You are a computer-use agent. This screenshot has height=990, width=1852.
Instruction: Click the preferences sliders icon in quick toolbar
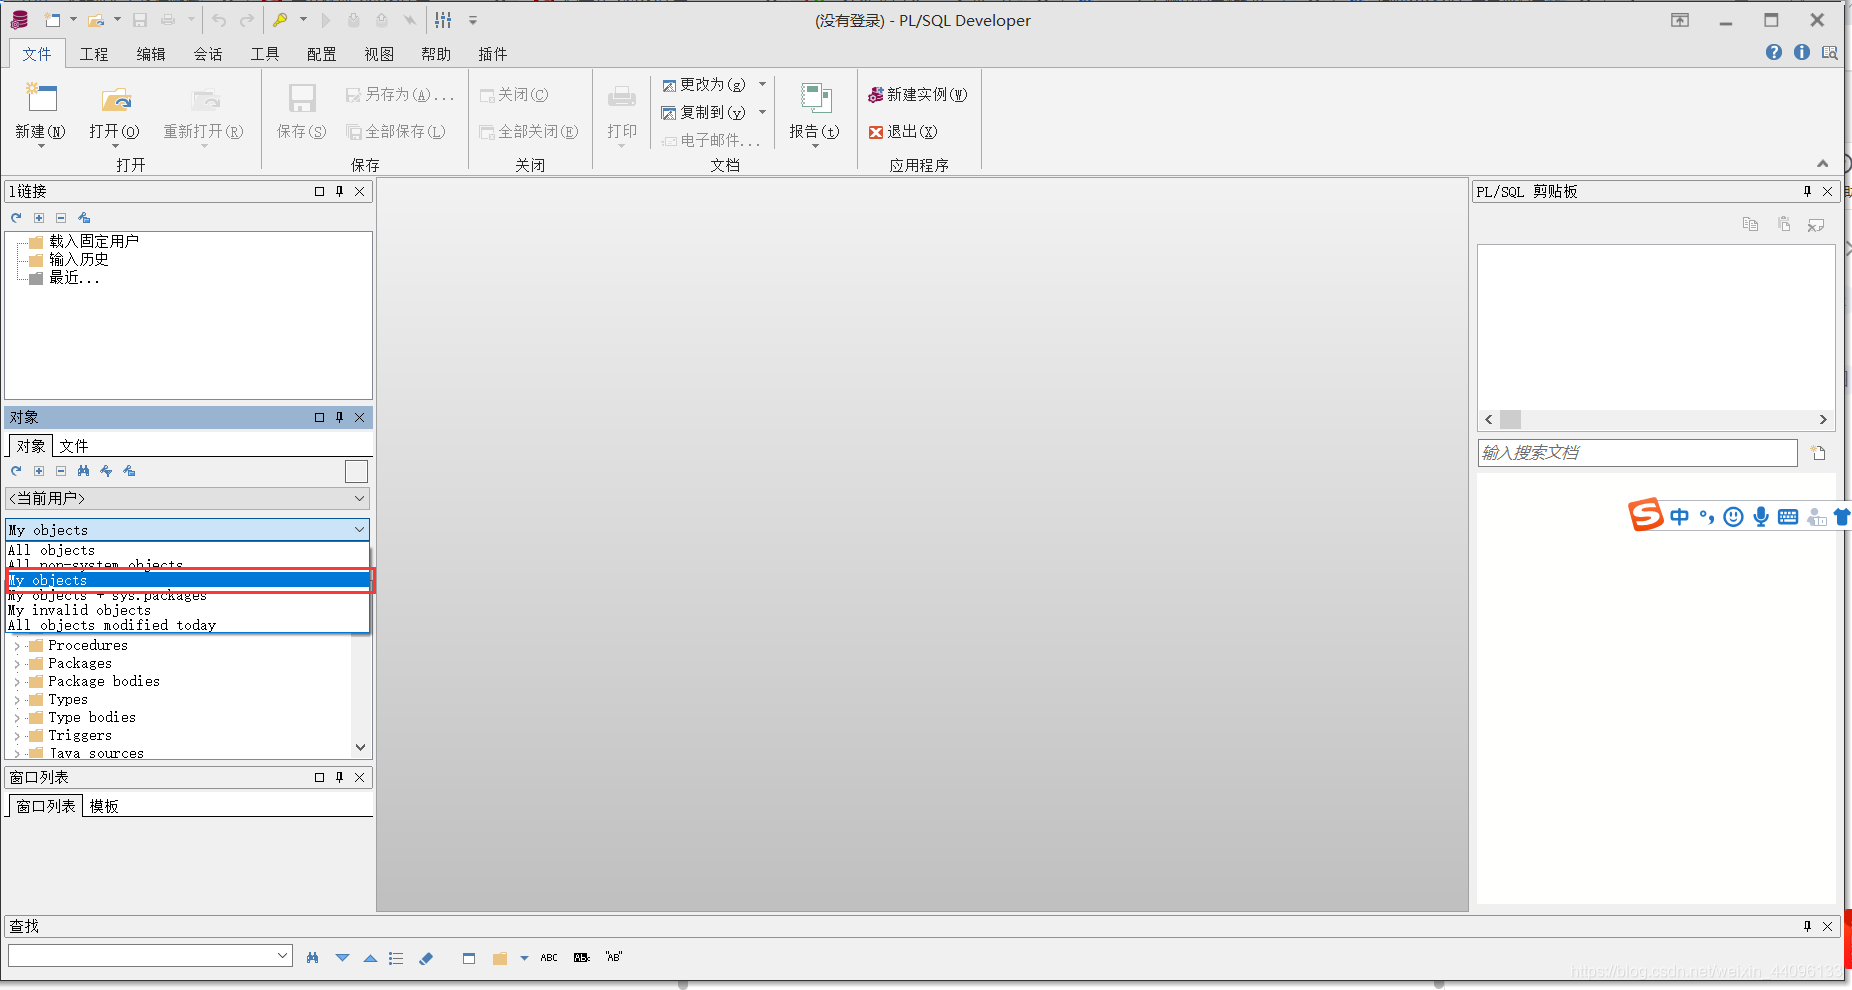click(x=443, y=20)
